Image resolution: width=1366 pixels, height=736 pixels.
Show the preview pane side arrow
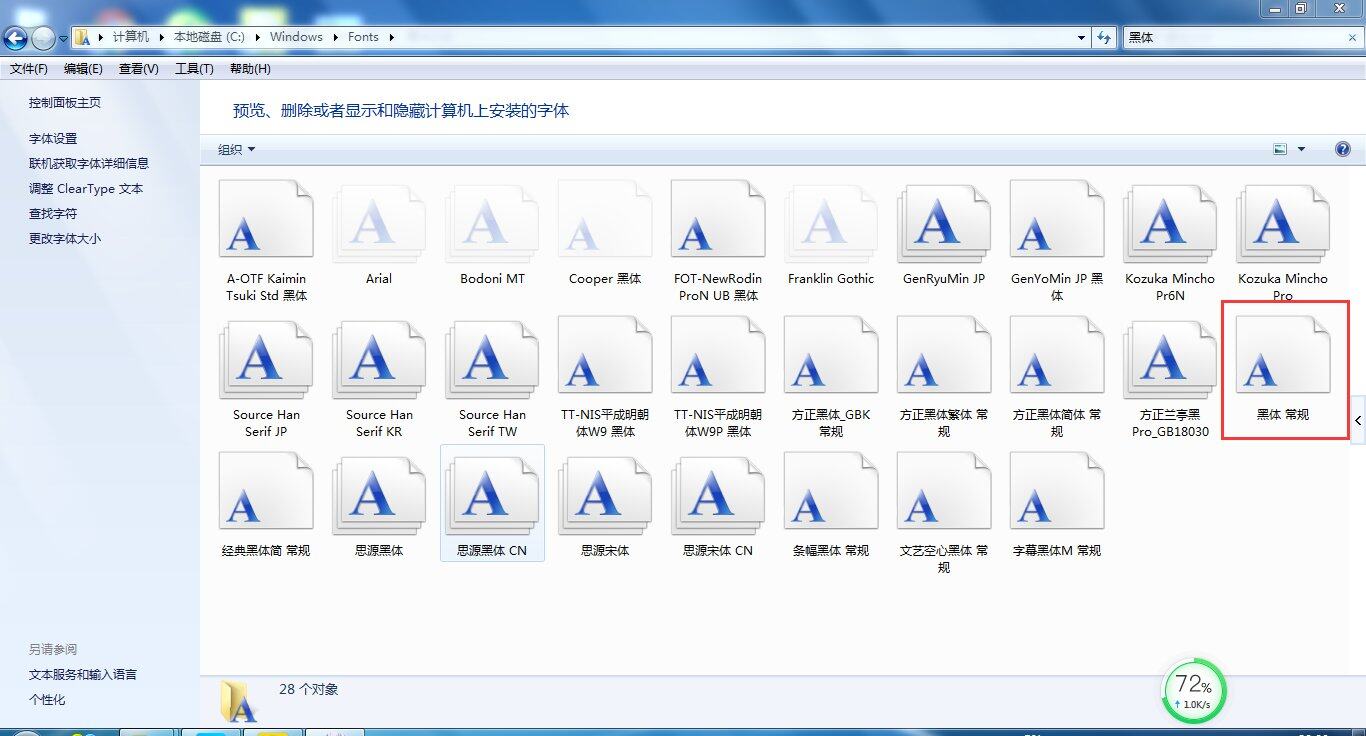click(1358, 421)
